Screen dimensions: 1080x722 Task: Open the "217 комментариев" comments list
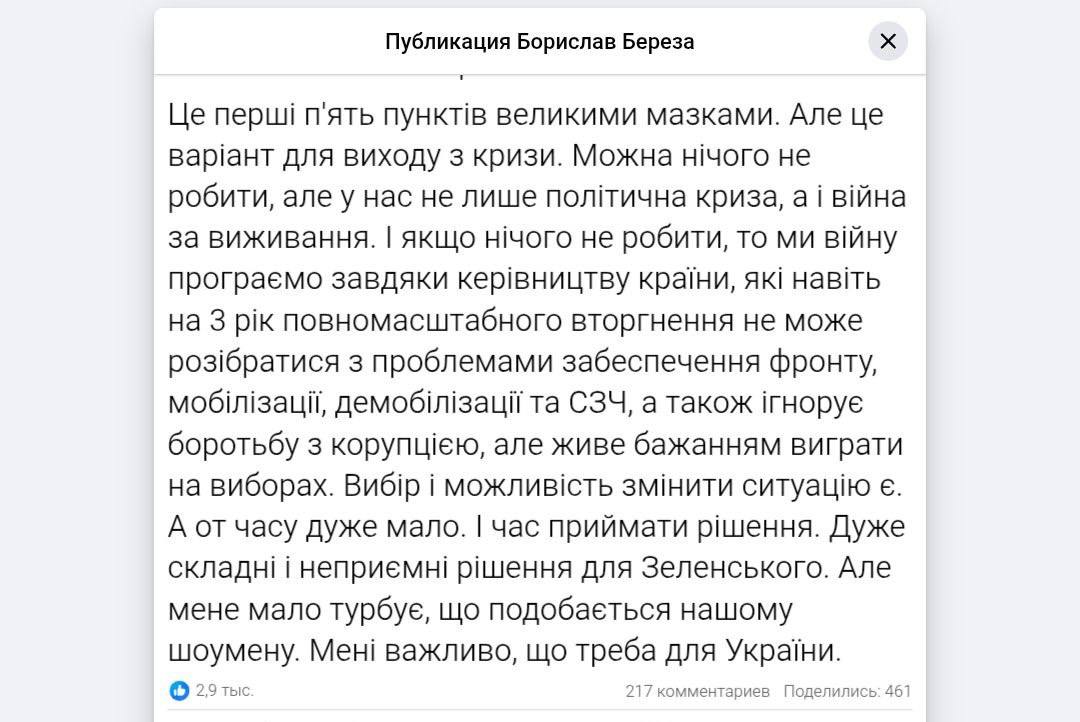[x=697, y=690]
